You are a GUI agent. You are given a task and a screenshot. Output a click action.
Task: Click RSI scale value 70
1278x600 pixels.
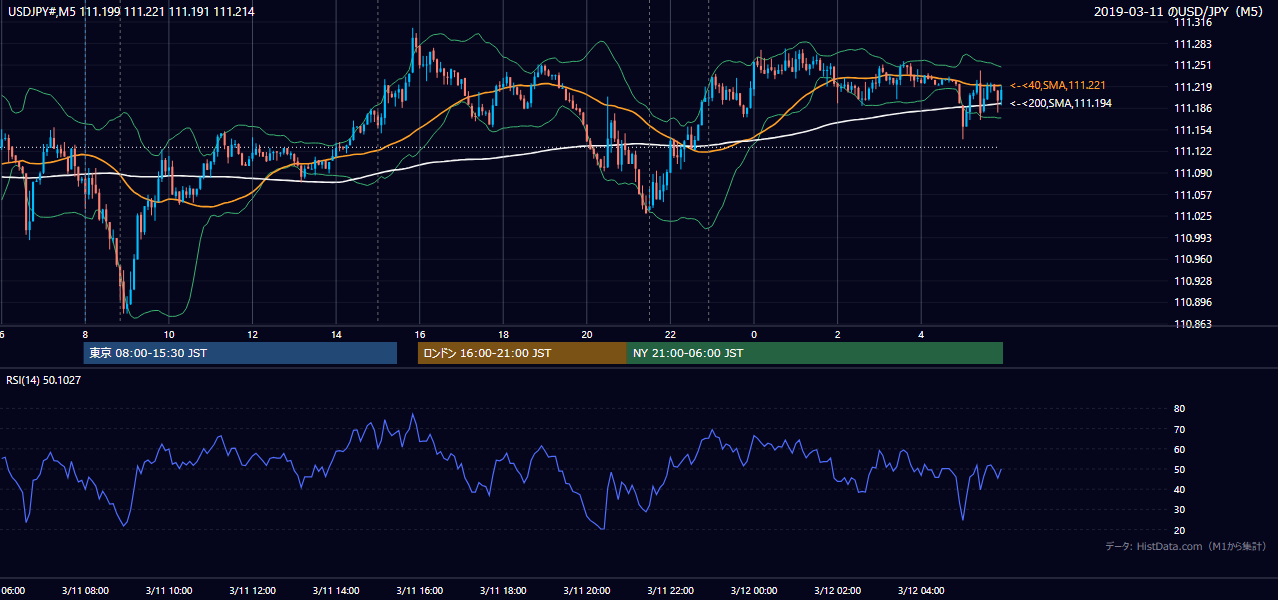1179,429
